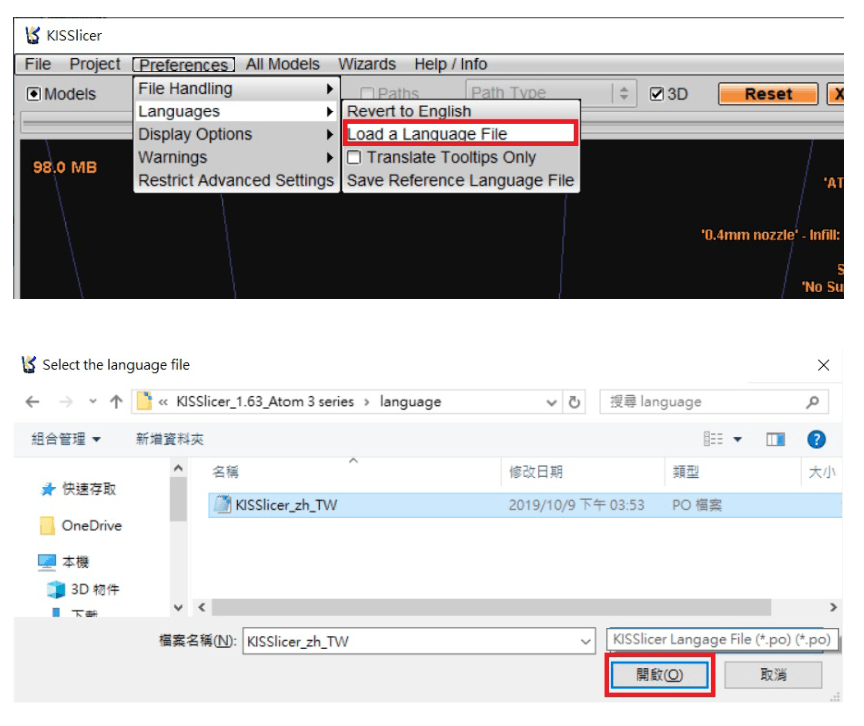
Task: Choose Load a Language File
Action: 461,134
